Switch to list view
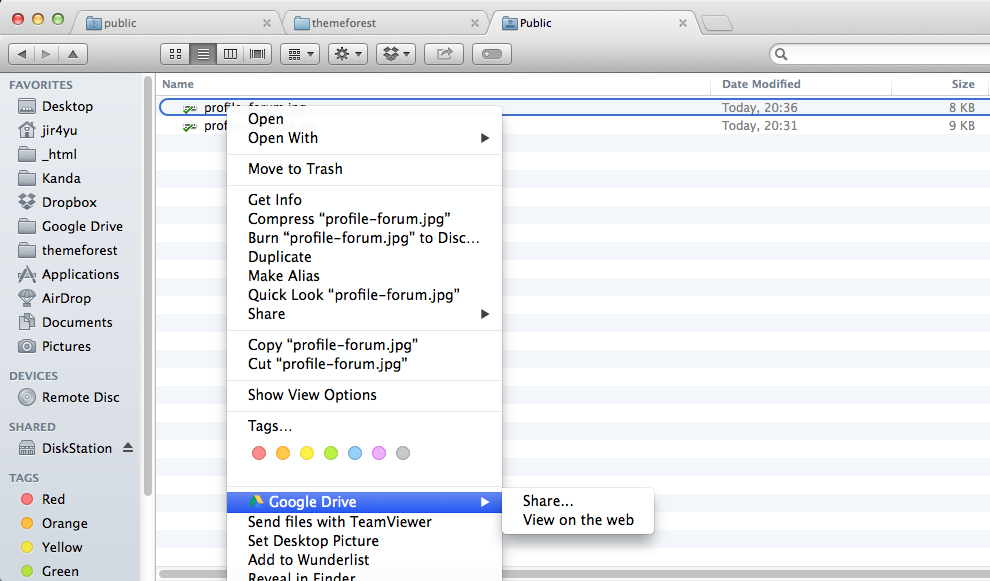The height and width of the screenshot is (581, 990). 203,54
